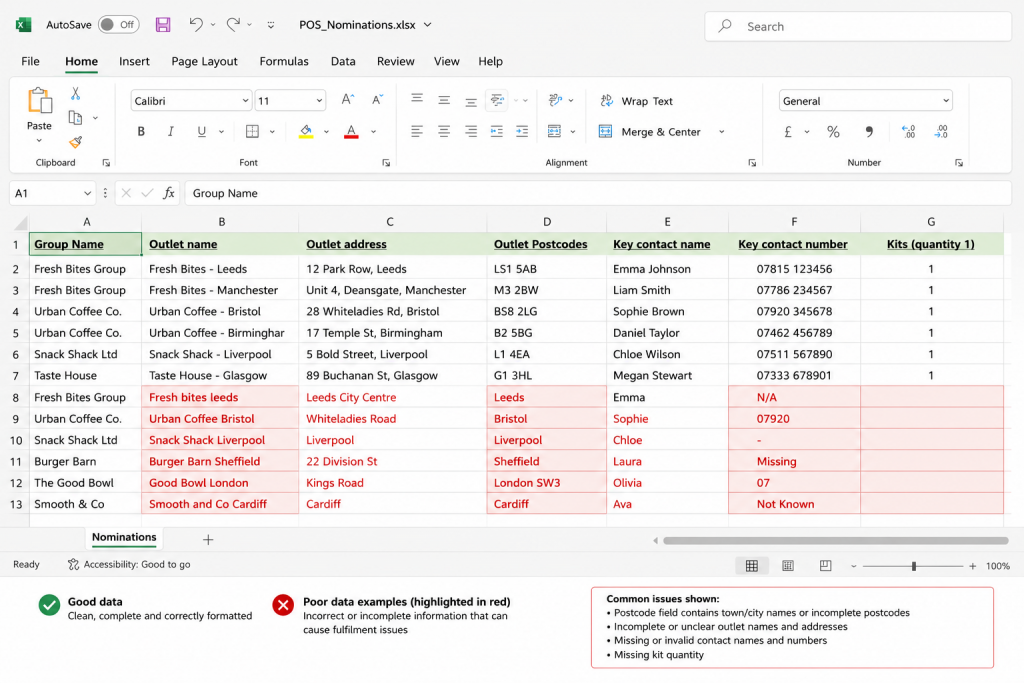Open the font color dropdown arrow
1024x683 pixels.
(374, 132)
